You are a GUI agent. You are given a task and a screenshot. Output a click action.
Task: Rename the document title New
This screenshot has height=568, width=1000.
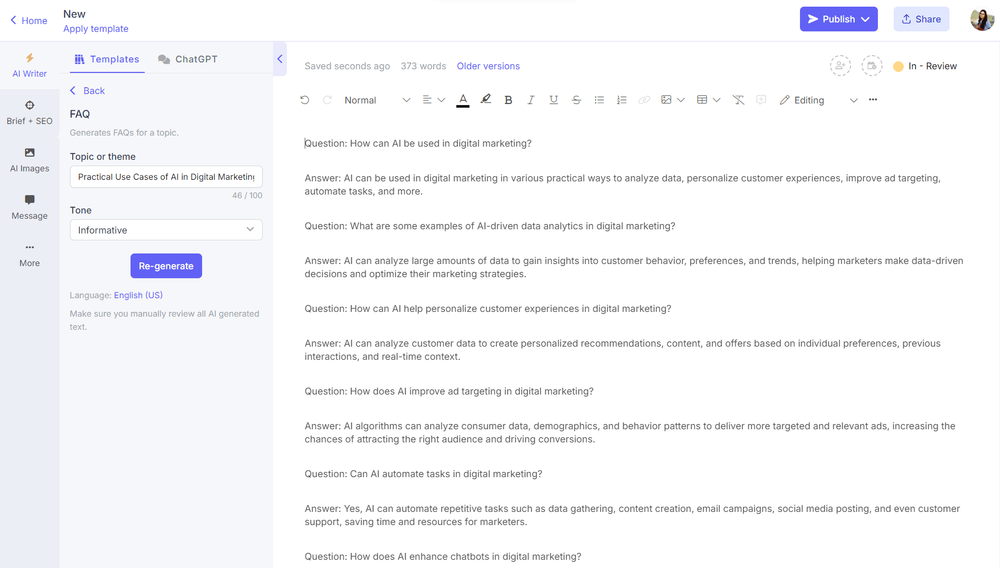point(75,14)
